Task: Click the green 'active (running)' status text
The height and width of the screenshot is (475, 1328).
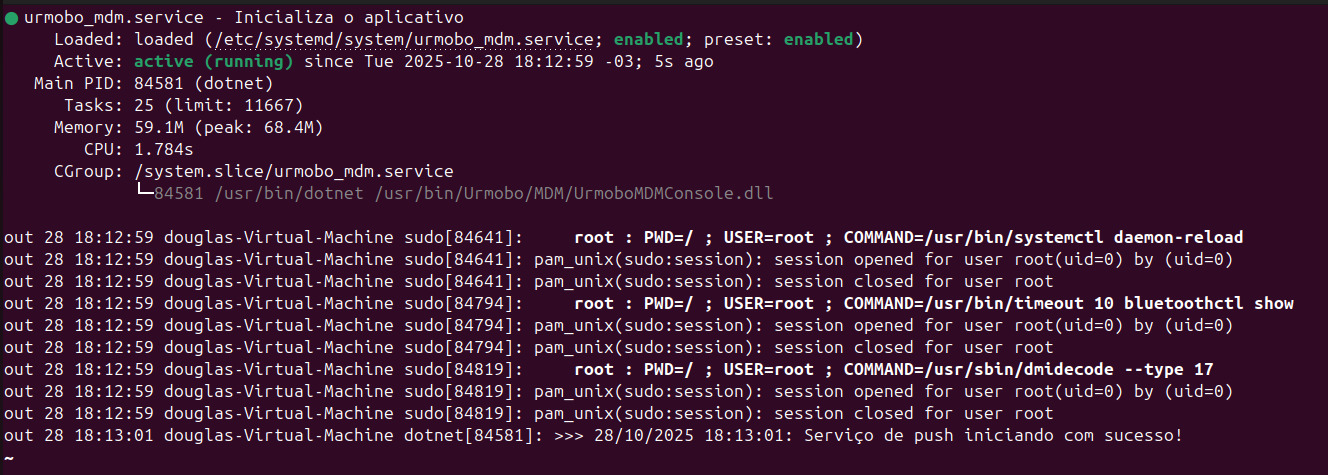Action: [214, 62]
